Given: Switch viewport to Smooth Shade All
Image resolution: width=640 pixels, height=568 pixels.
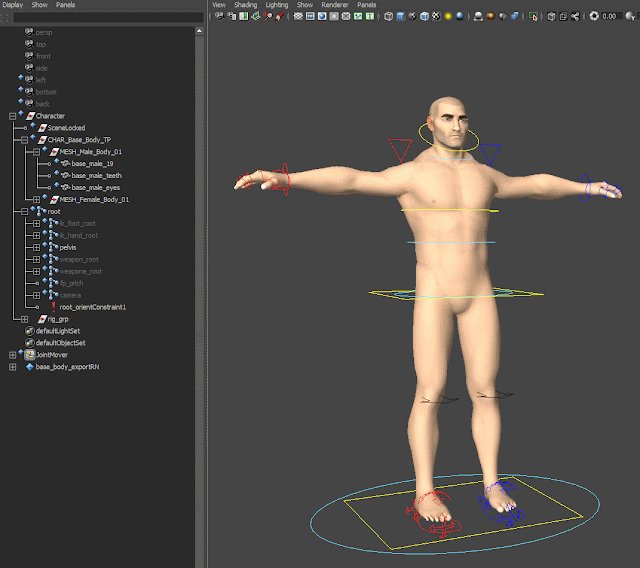Looking at the screenshot, I should tap(400, 16).
